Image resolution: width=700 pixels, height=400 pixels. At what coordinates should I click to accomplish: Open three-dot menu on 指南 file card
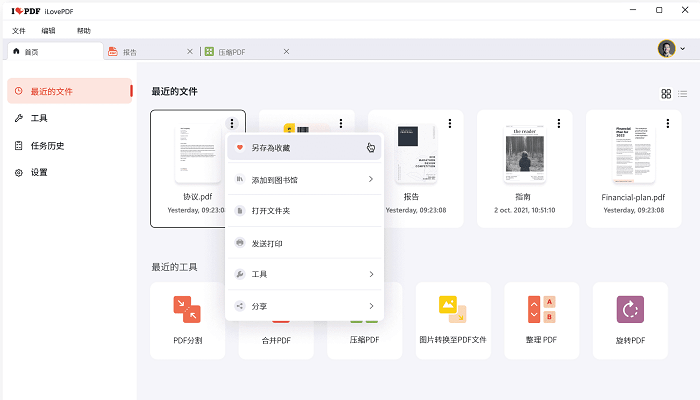click(559, 123)
